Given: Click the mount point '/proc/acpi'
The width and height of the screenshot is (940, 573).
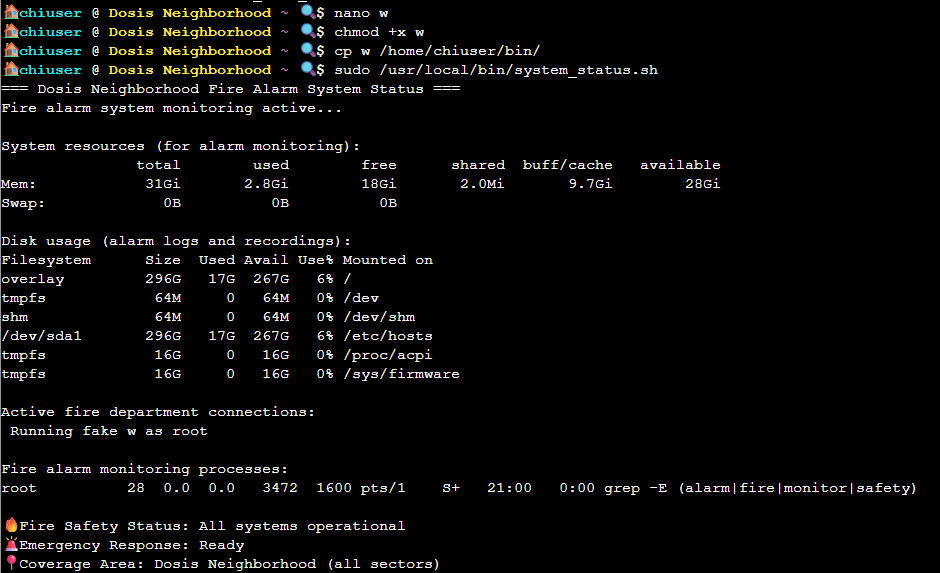Looking at the screenshot, I should [387, 355].
